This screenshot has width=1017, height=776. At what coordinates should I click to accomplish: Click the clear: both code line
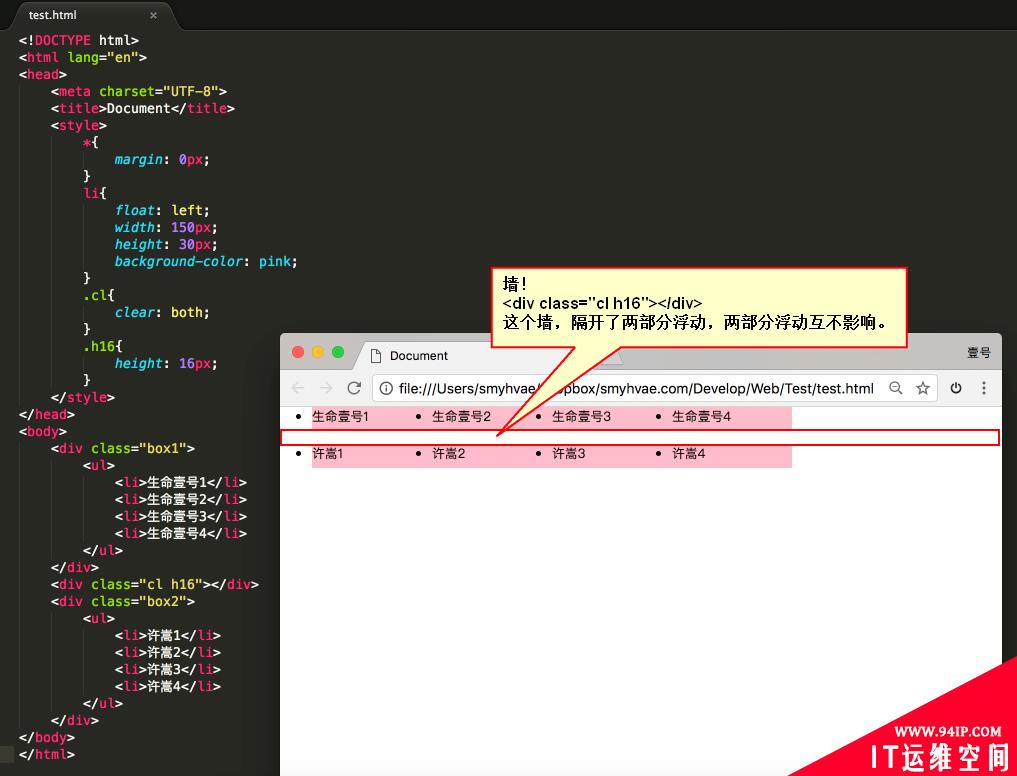[162, 312]
